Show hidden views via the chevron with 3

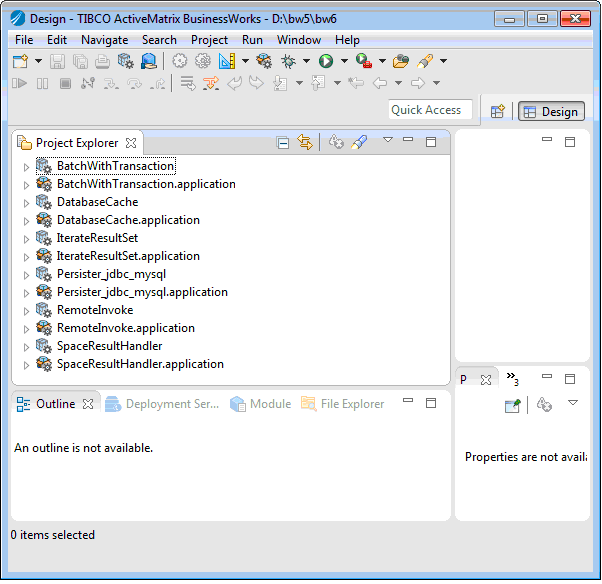(513, 379)
